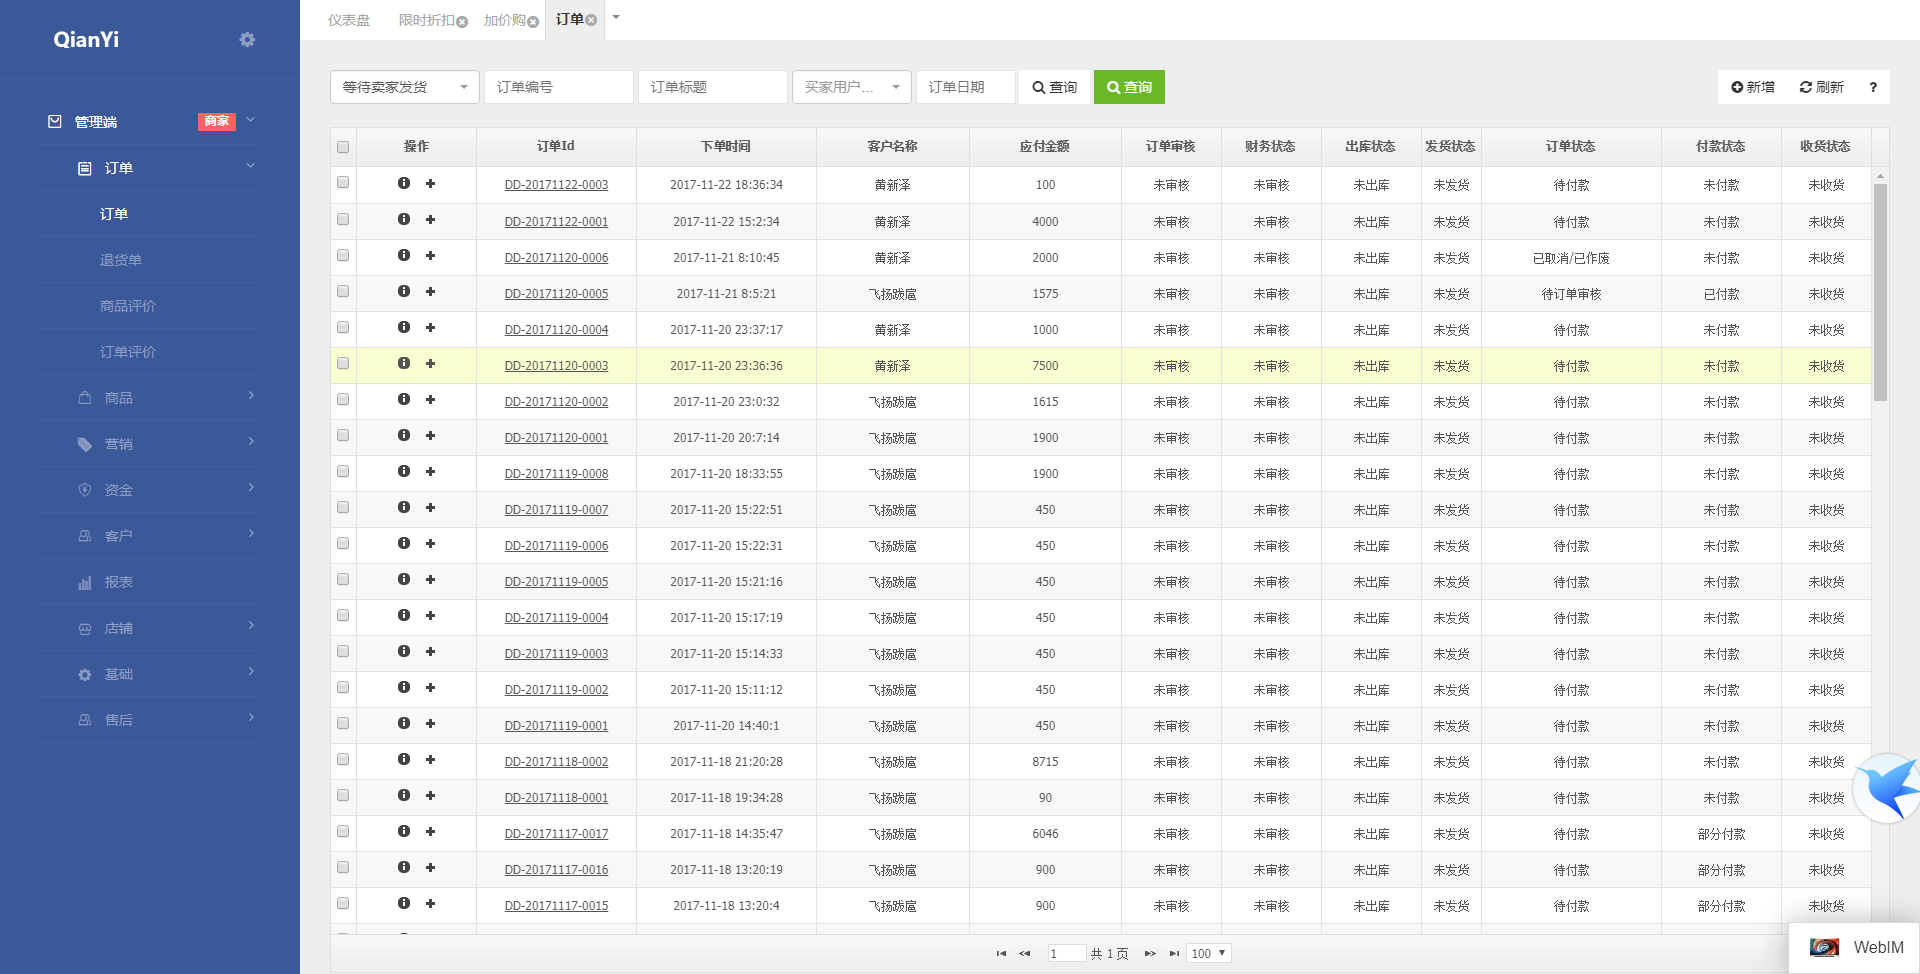Click the green 查询 search button
The image size is (1920, 974).
[x=1129, y=87]
